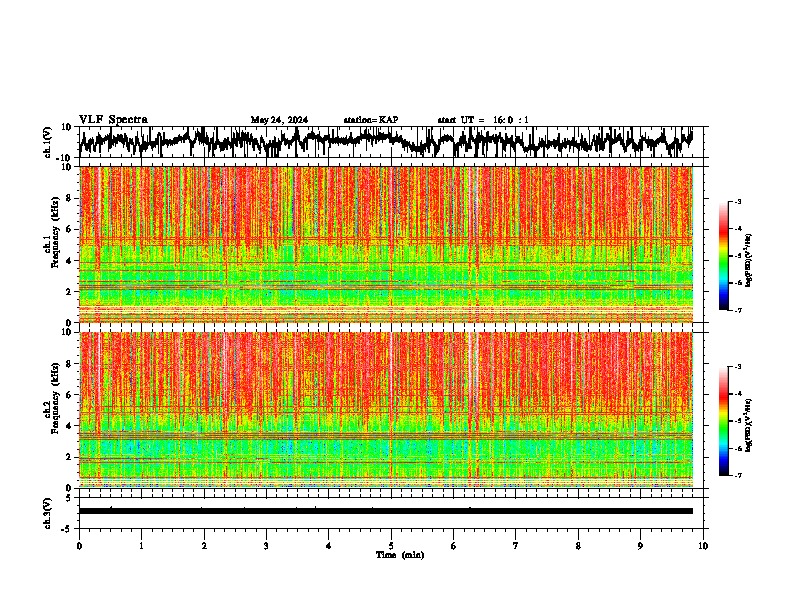The width and height of the screenshot is (792, 612).
Task: Click the 'ch.3(V)' axis label
Action: coord(48,513)
